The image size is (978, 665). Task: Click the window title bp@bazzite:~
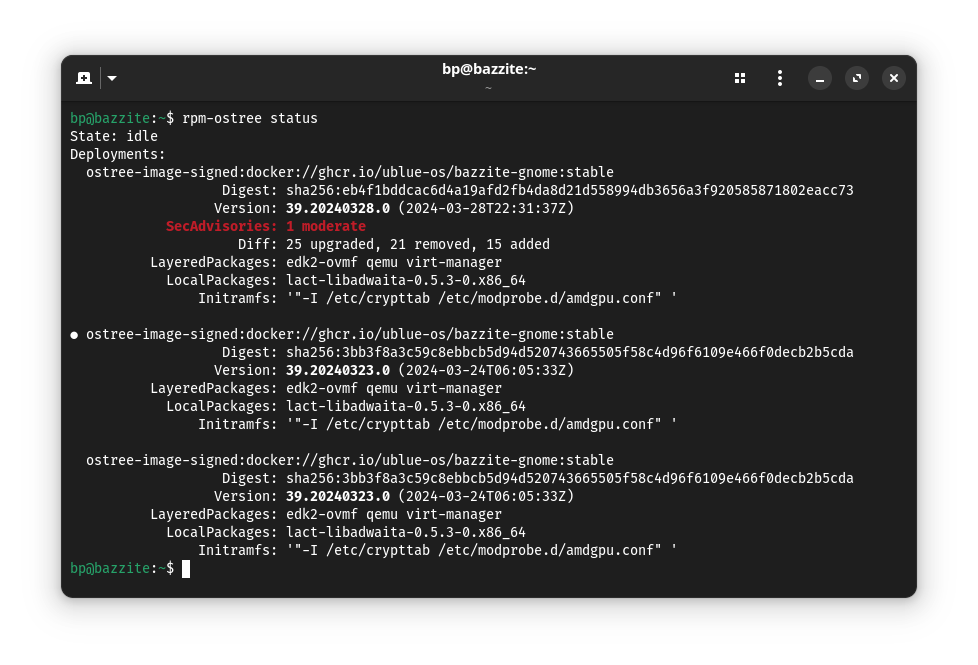pos(489,69)
